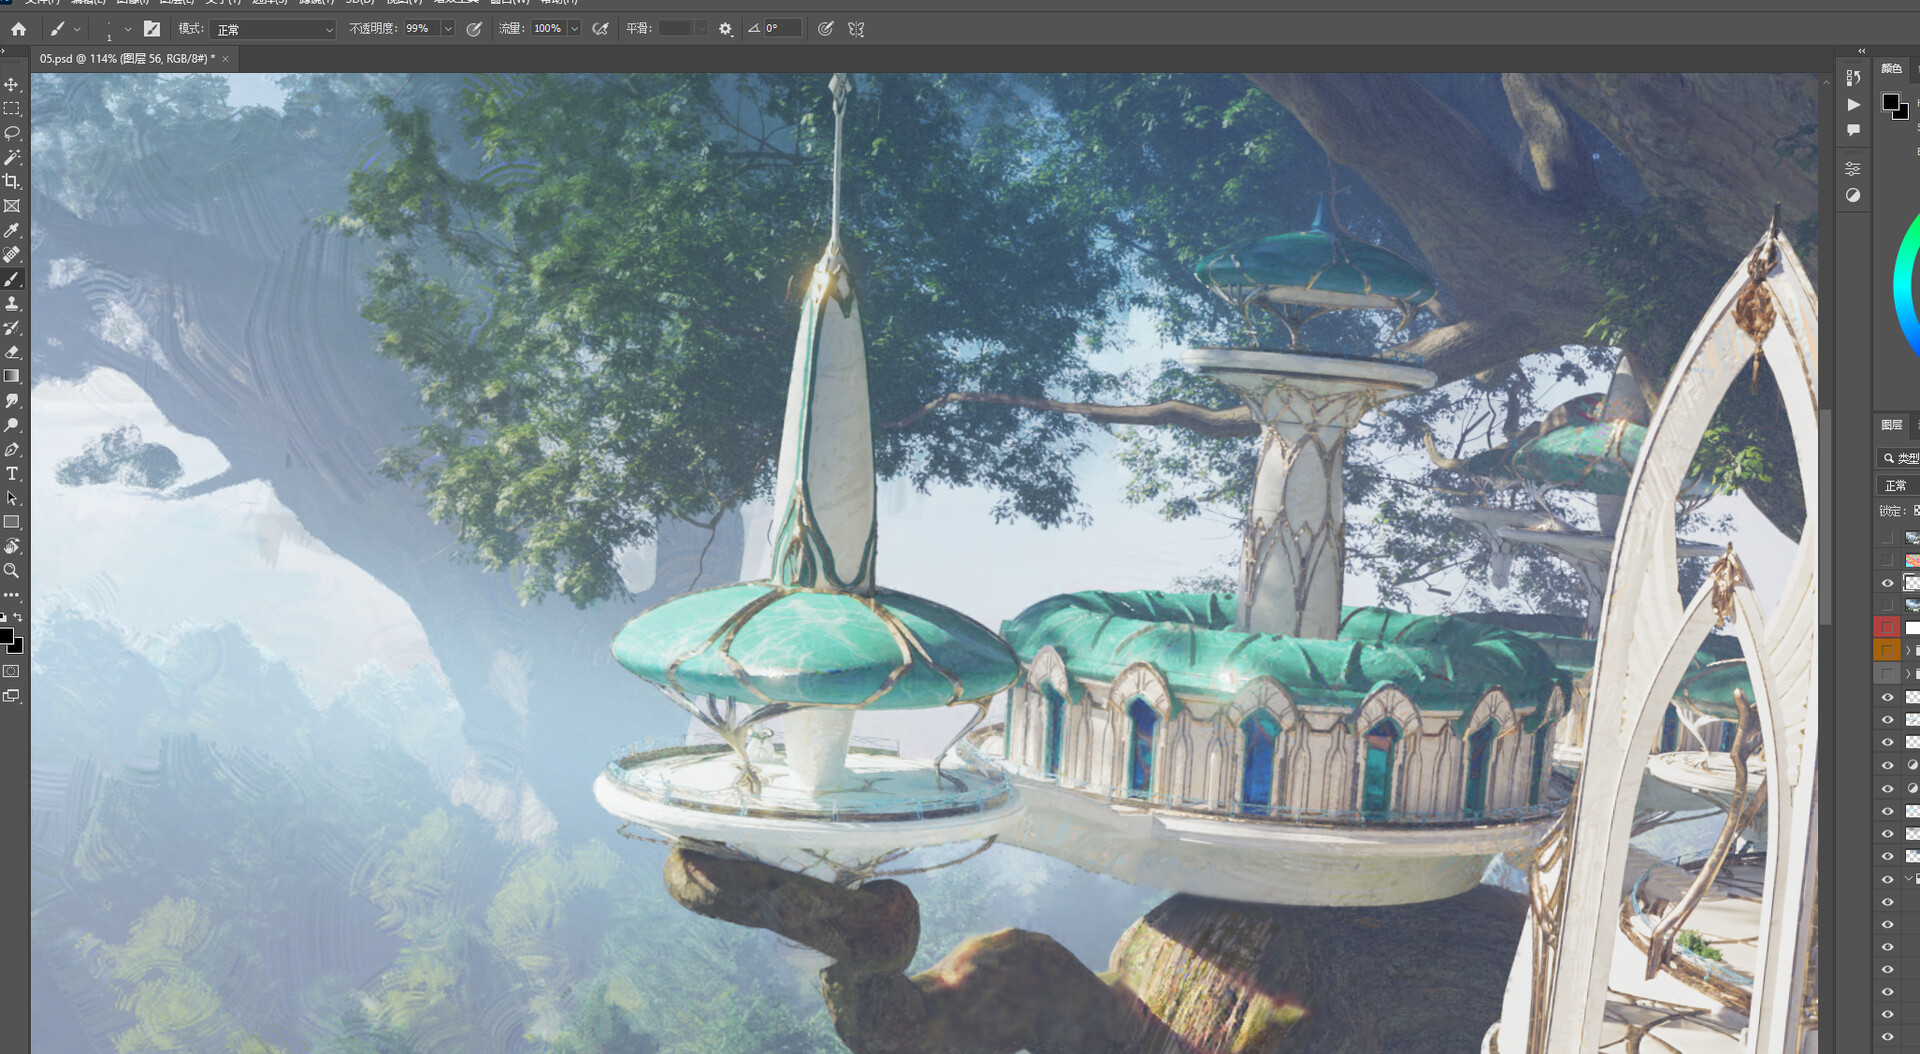Expand the orange-labeled layer group

point(1908,650)
